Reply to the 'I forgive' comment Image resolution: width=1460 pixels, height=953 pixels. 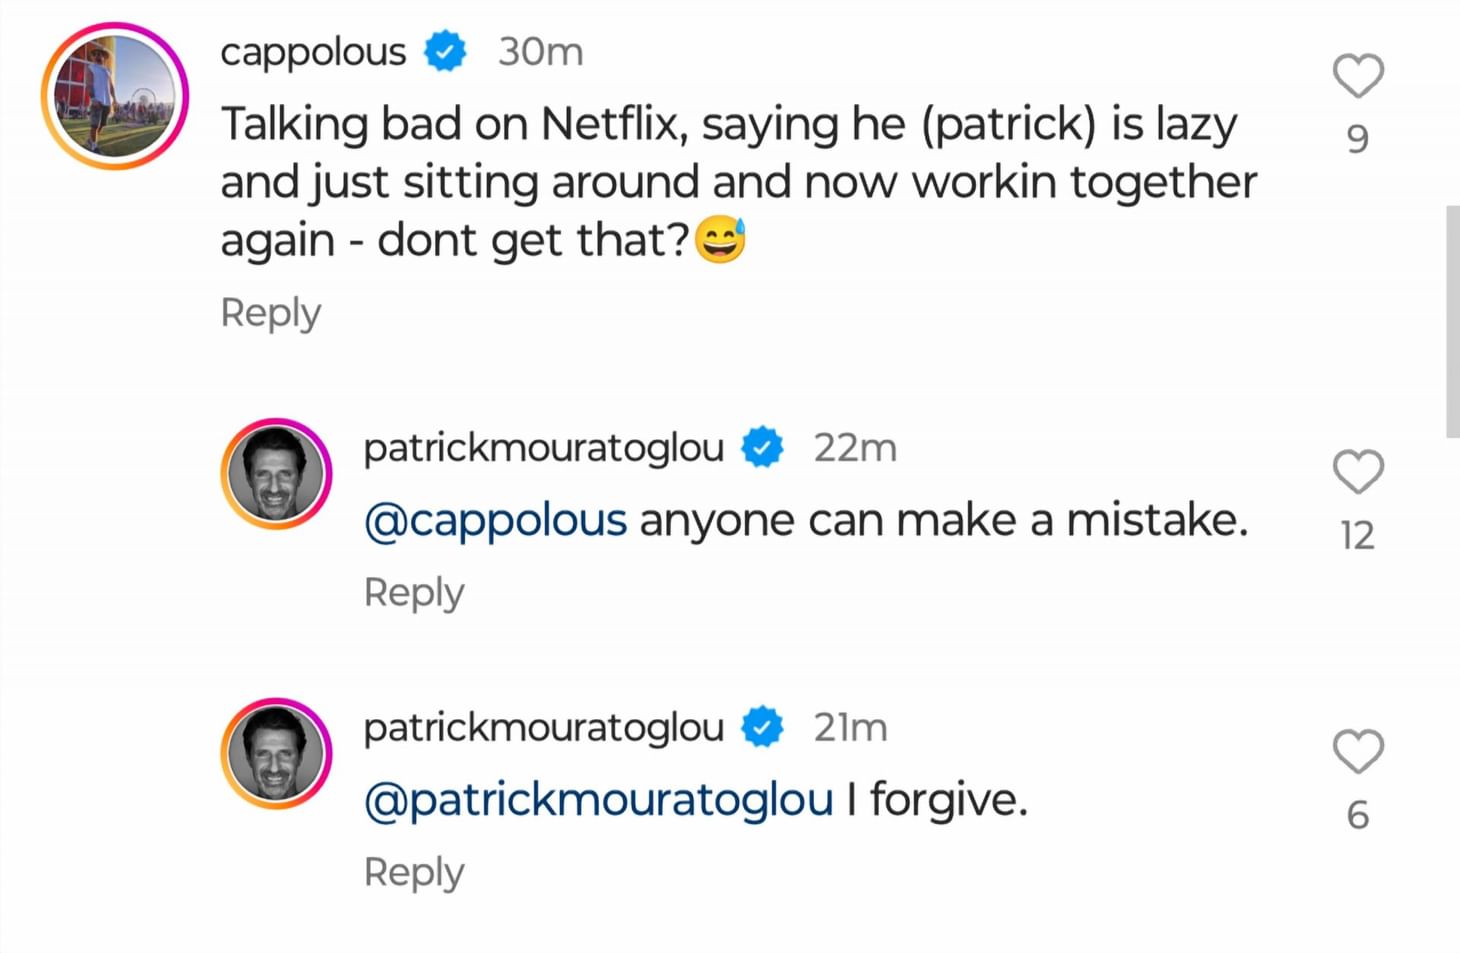(x=413, y=871)
